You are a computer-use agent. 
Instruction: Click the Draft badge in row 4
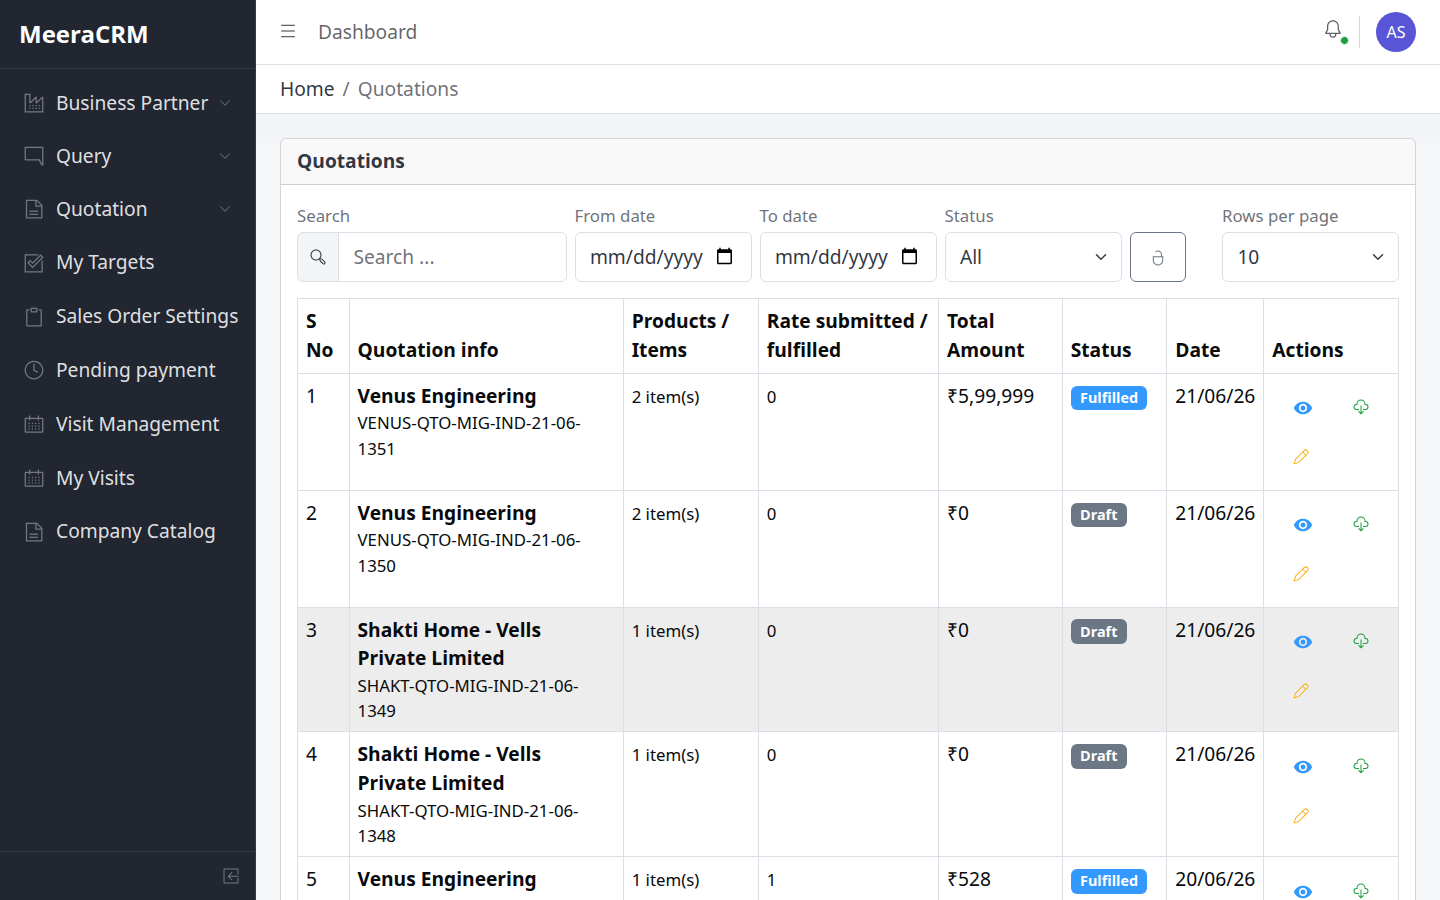[x=1099, y=756]
